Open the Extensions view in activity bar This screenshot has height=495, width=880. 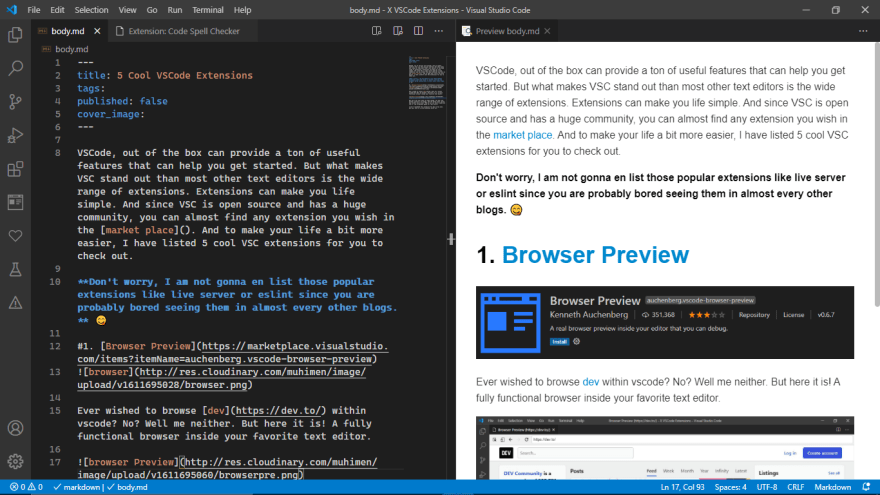tap(15, 169)
